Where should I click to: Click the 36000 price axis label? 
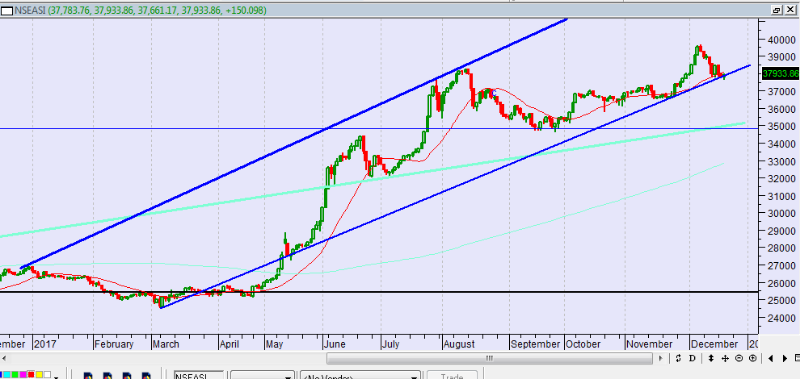tap(783, 109)
